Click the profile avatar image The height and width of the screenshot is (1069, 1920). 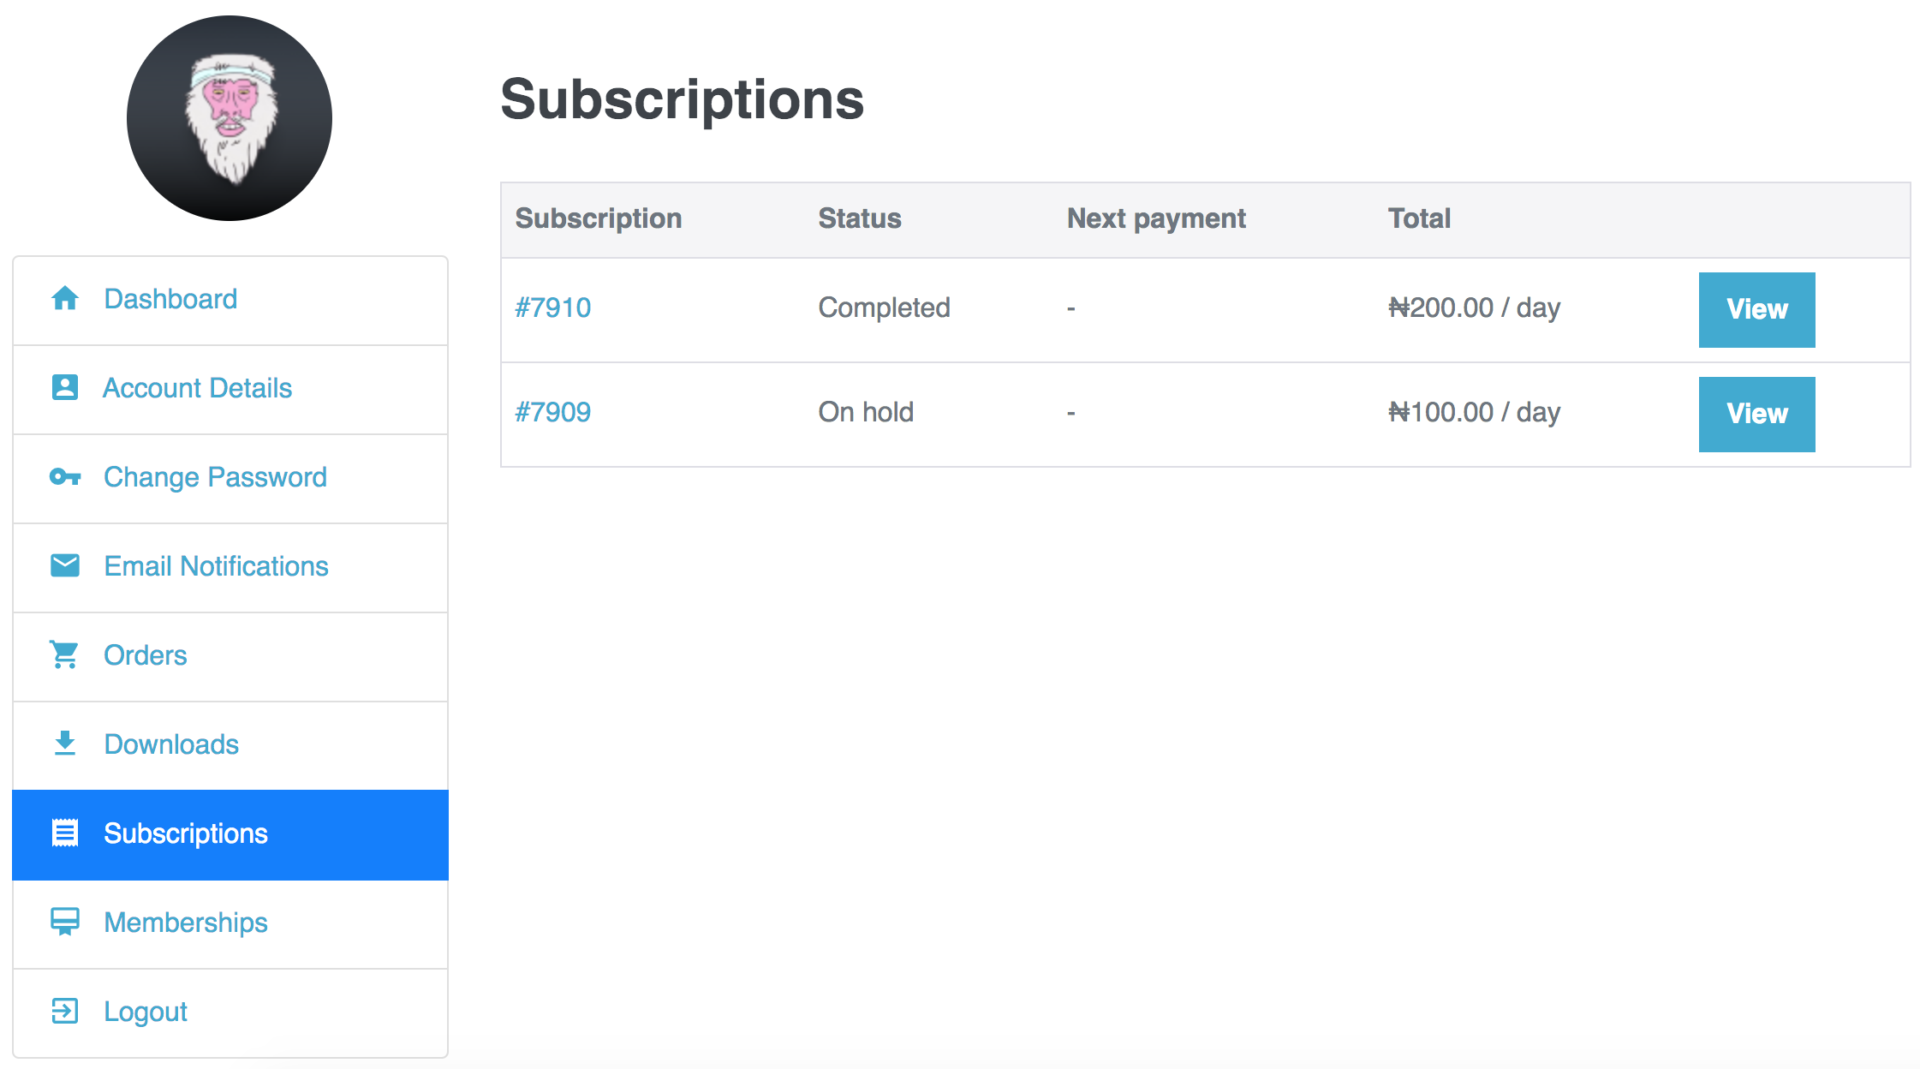pyautogui.click(x=229, y=118)
